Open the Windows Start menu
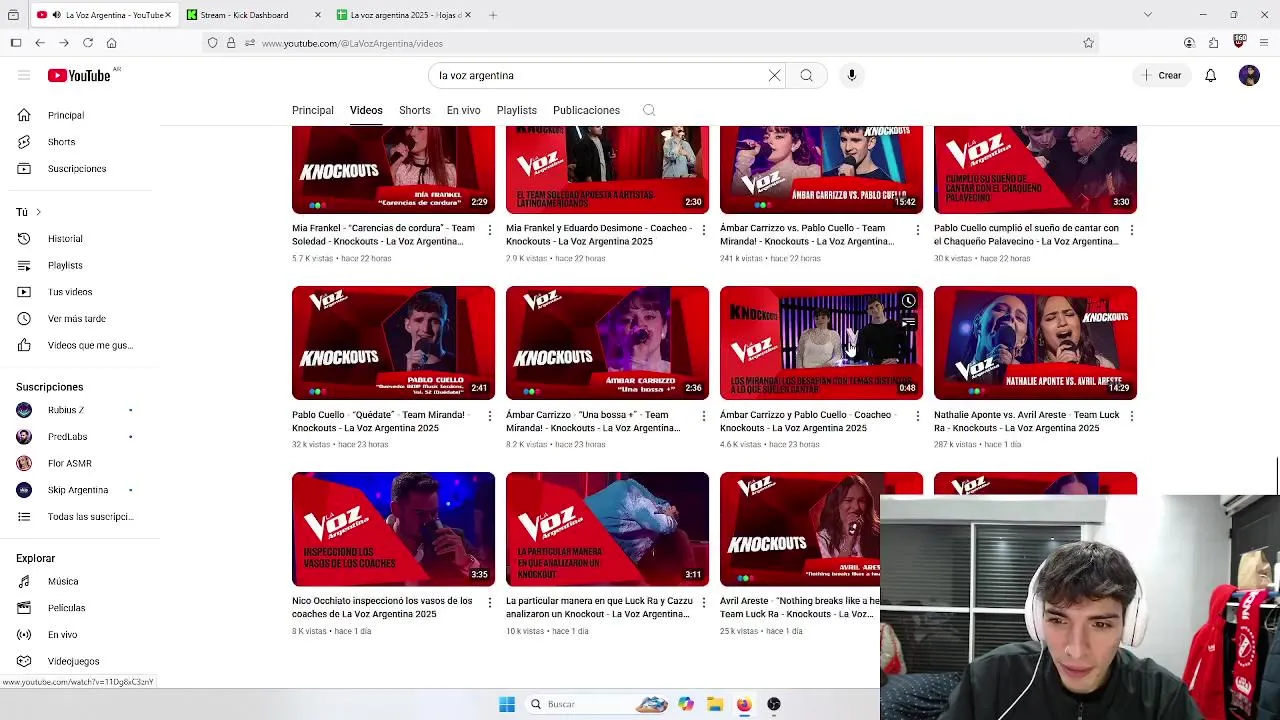This screenshot has width=1280, height=720. click(x=507, y=704)
